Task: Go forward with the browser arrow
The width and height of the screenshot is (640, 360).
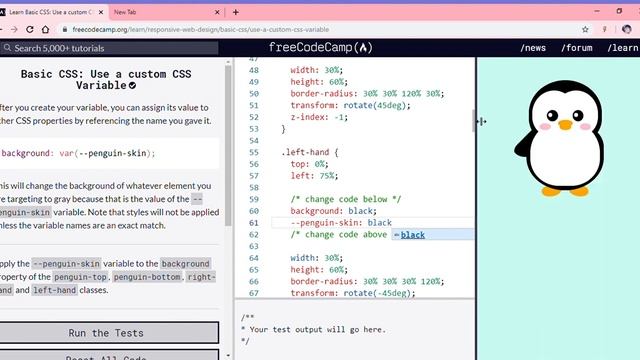Action: tap(14, 29)
